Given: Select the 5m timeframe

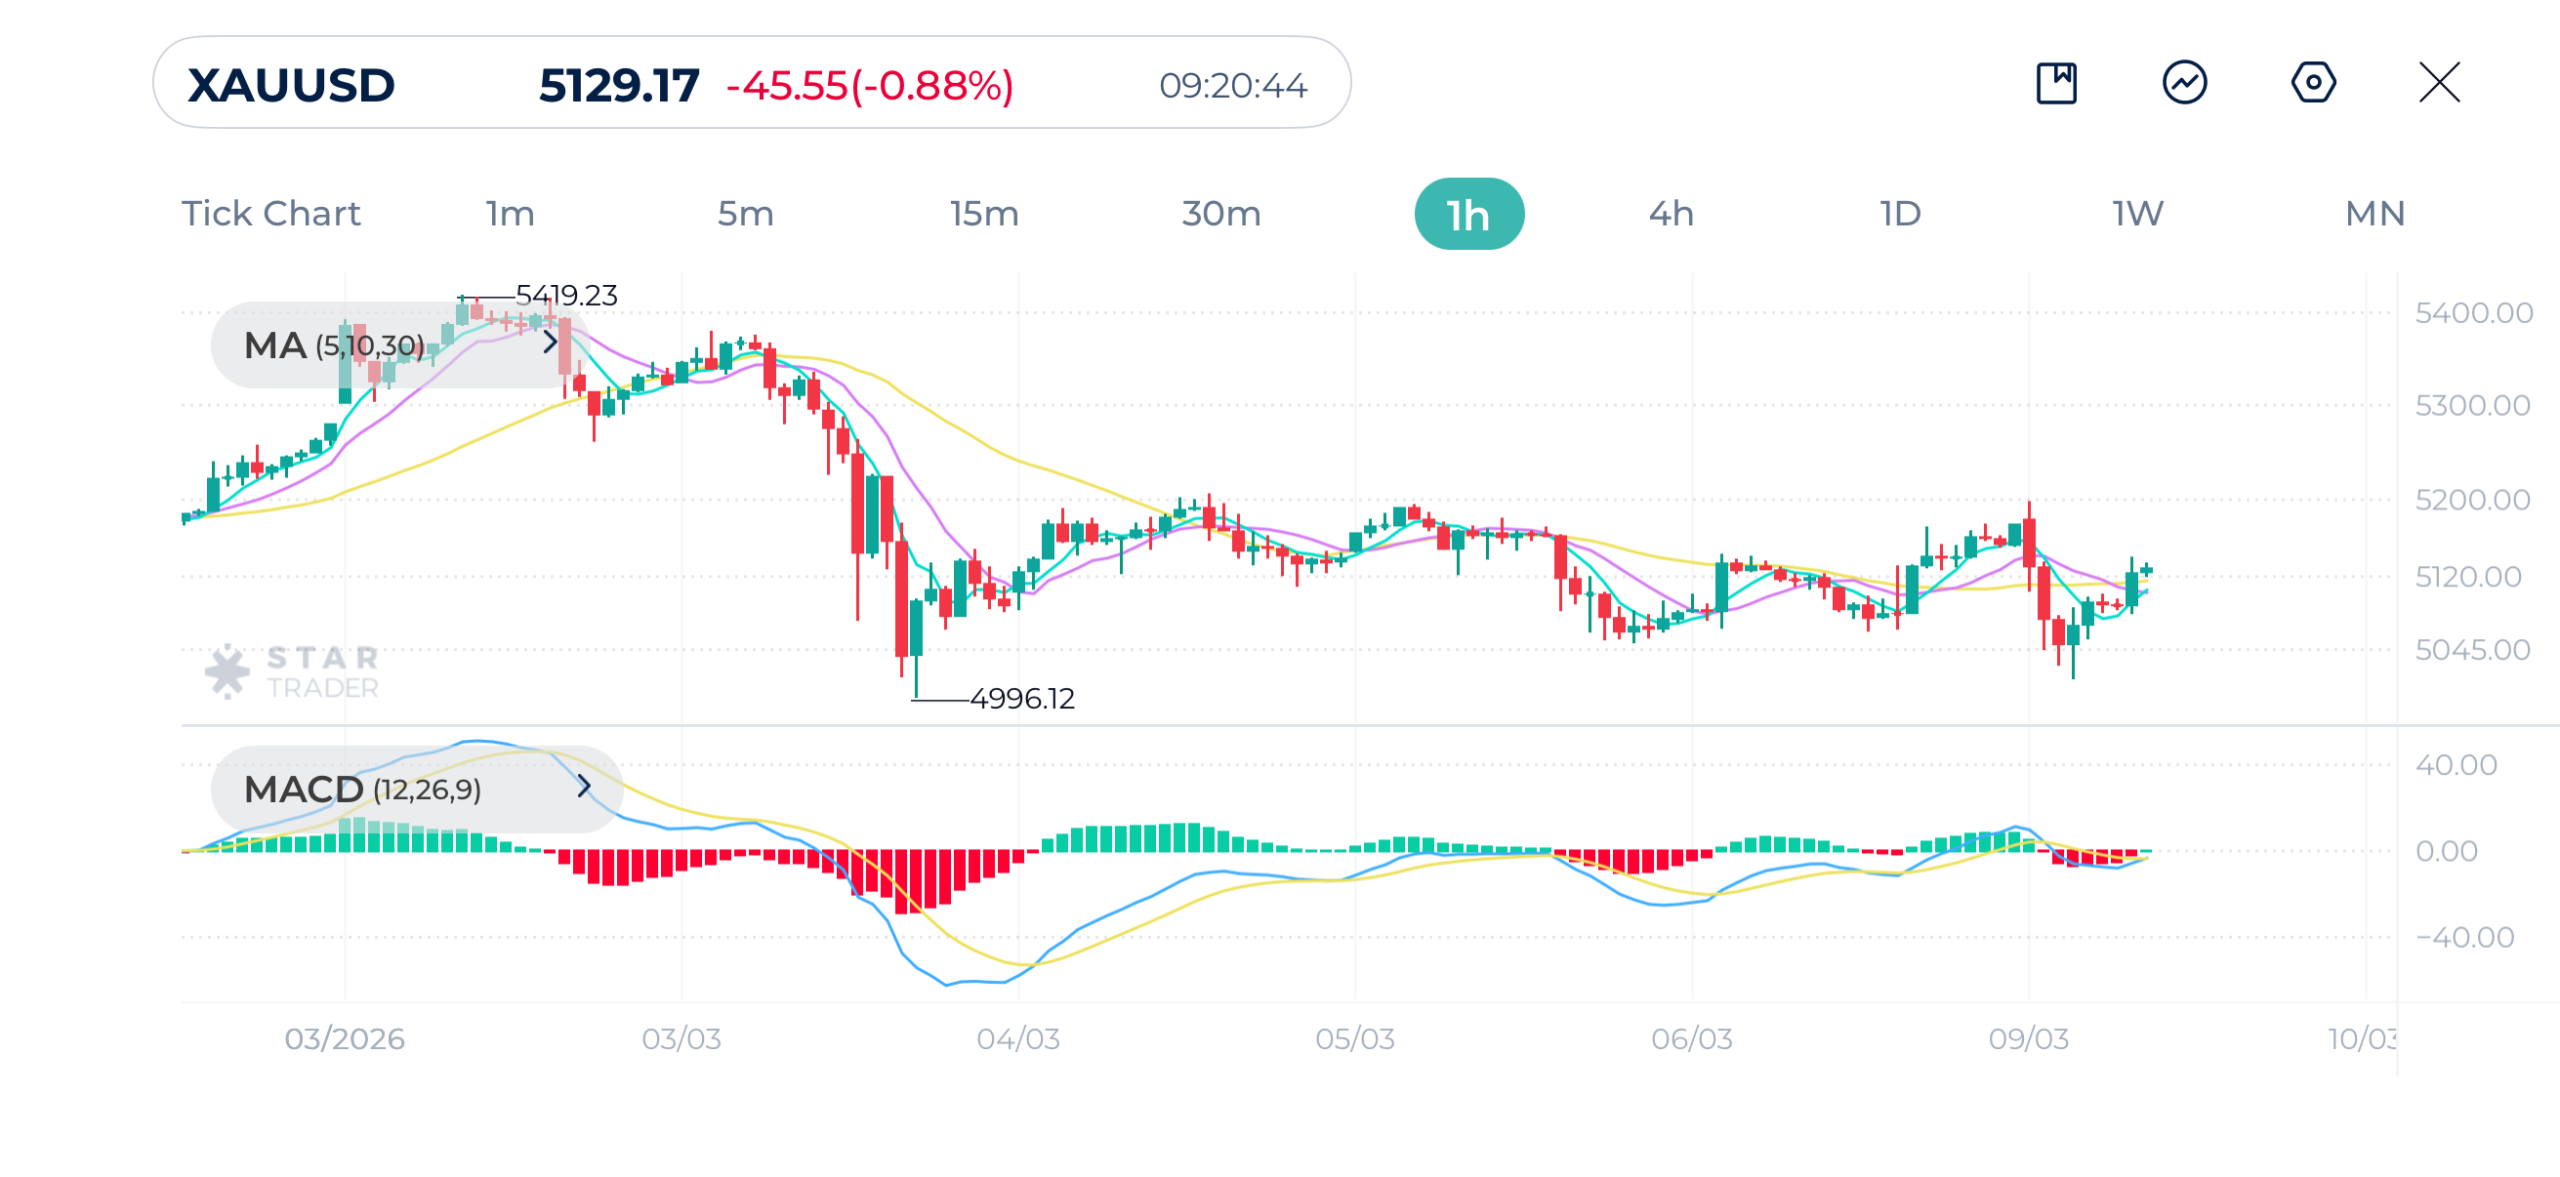Looking at the screenshot, I should coord(745,214).
